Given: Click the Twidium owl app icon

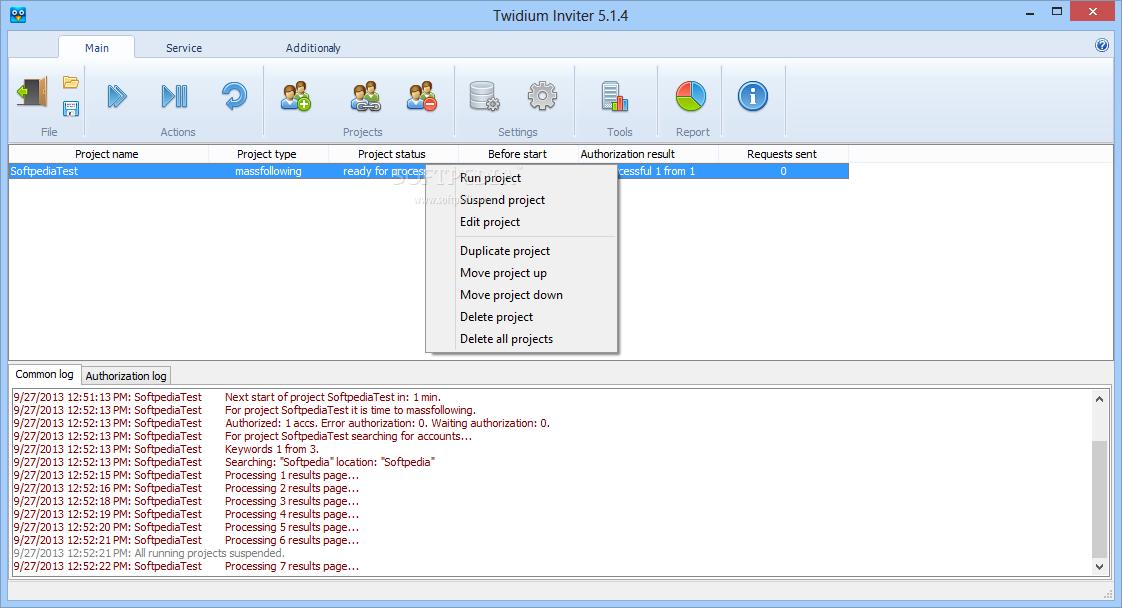Looking at the screenshot, I should (x=18, y=14).
